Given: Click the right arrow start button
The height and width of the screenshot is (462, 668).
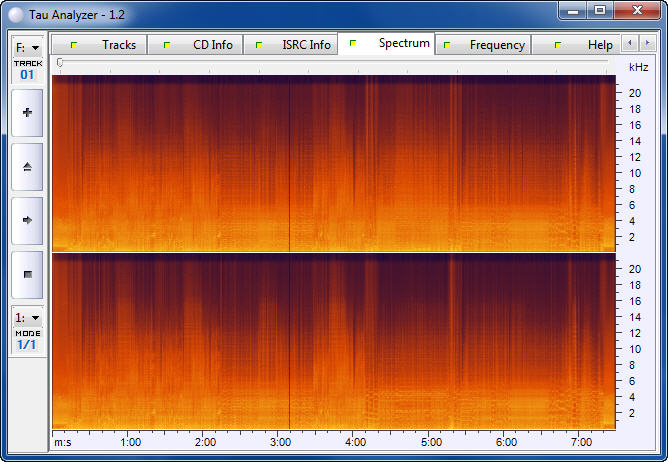Looking at the screenshot, I should click(x=27, y=220).
